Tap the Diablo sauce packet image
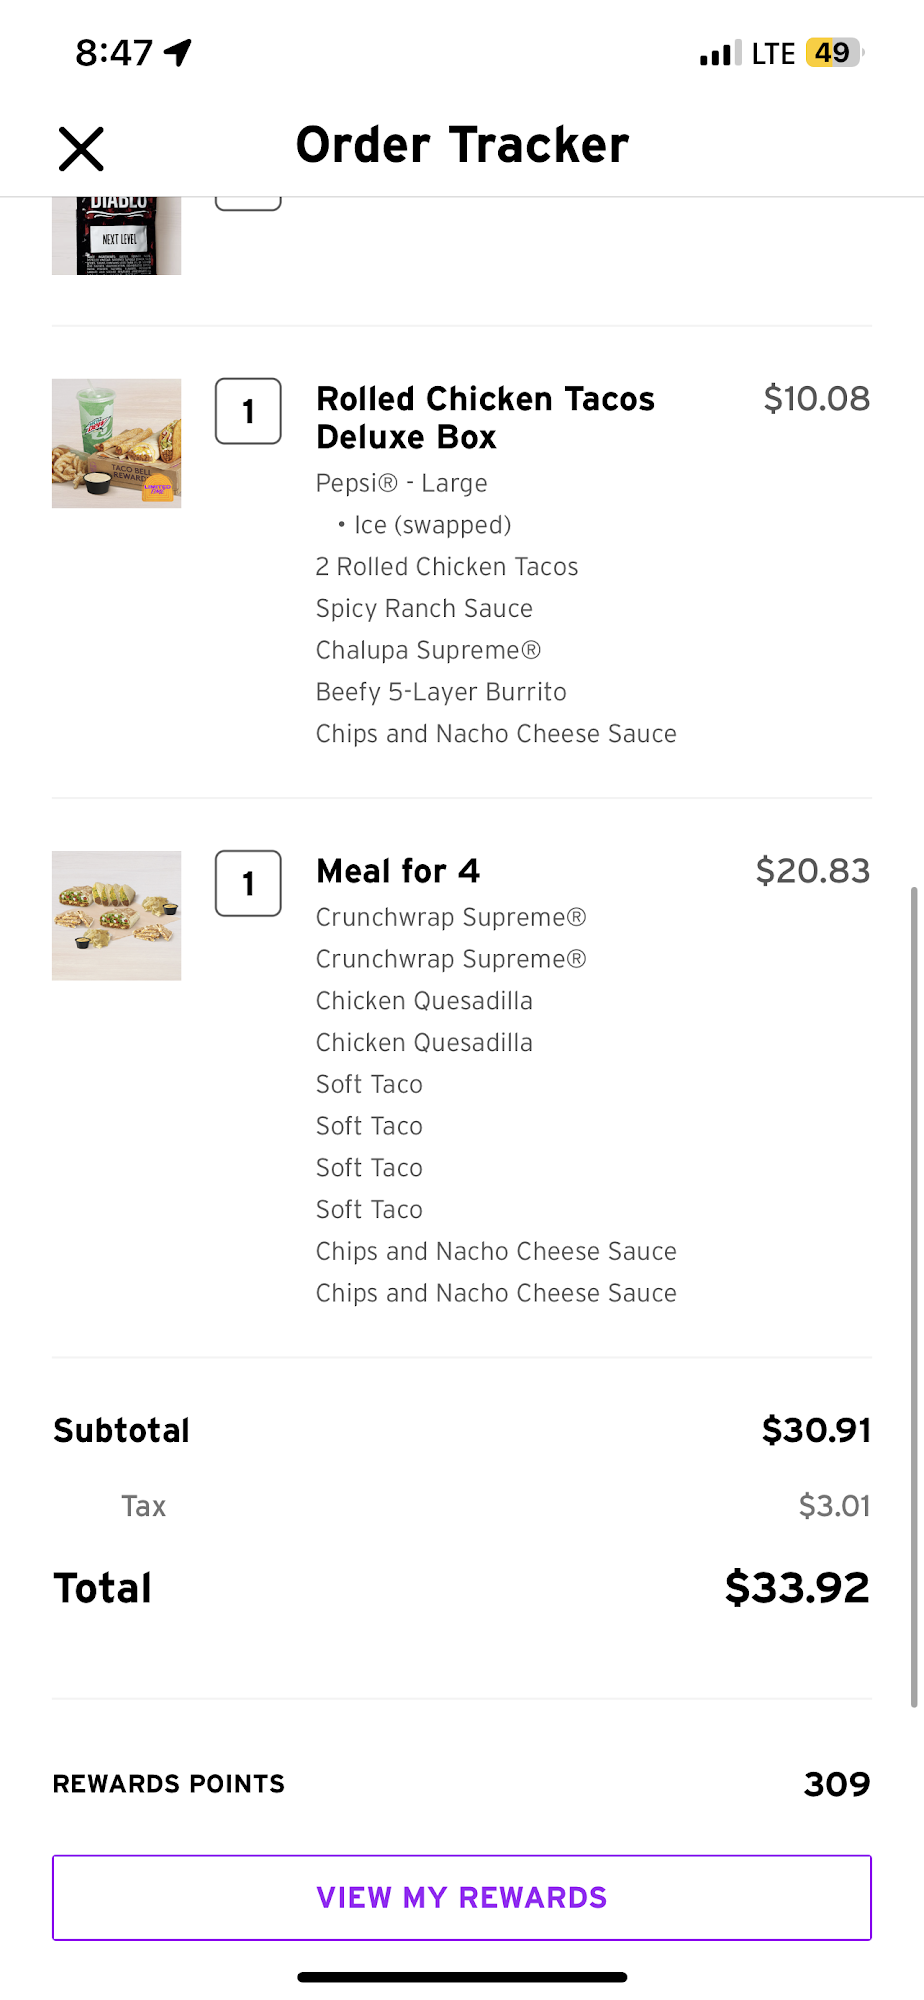The height and width of the screenshot is (2000, 924). tap(117, 236)
